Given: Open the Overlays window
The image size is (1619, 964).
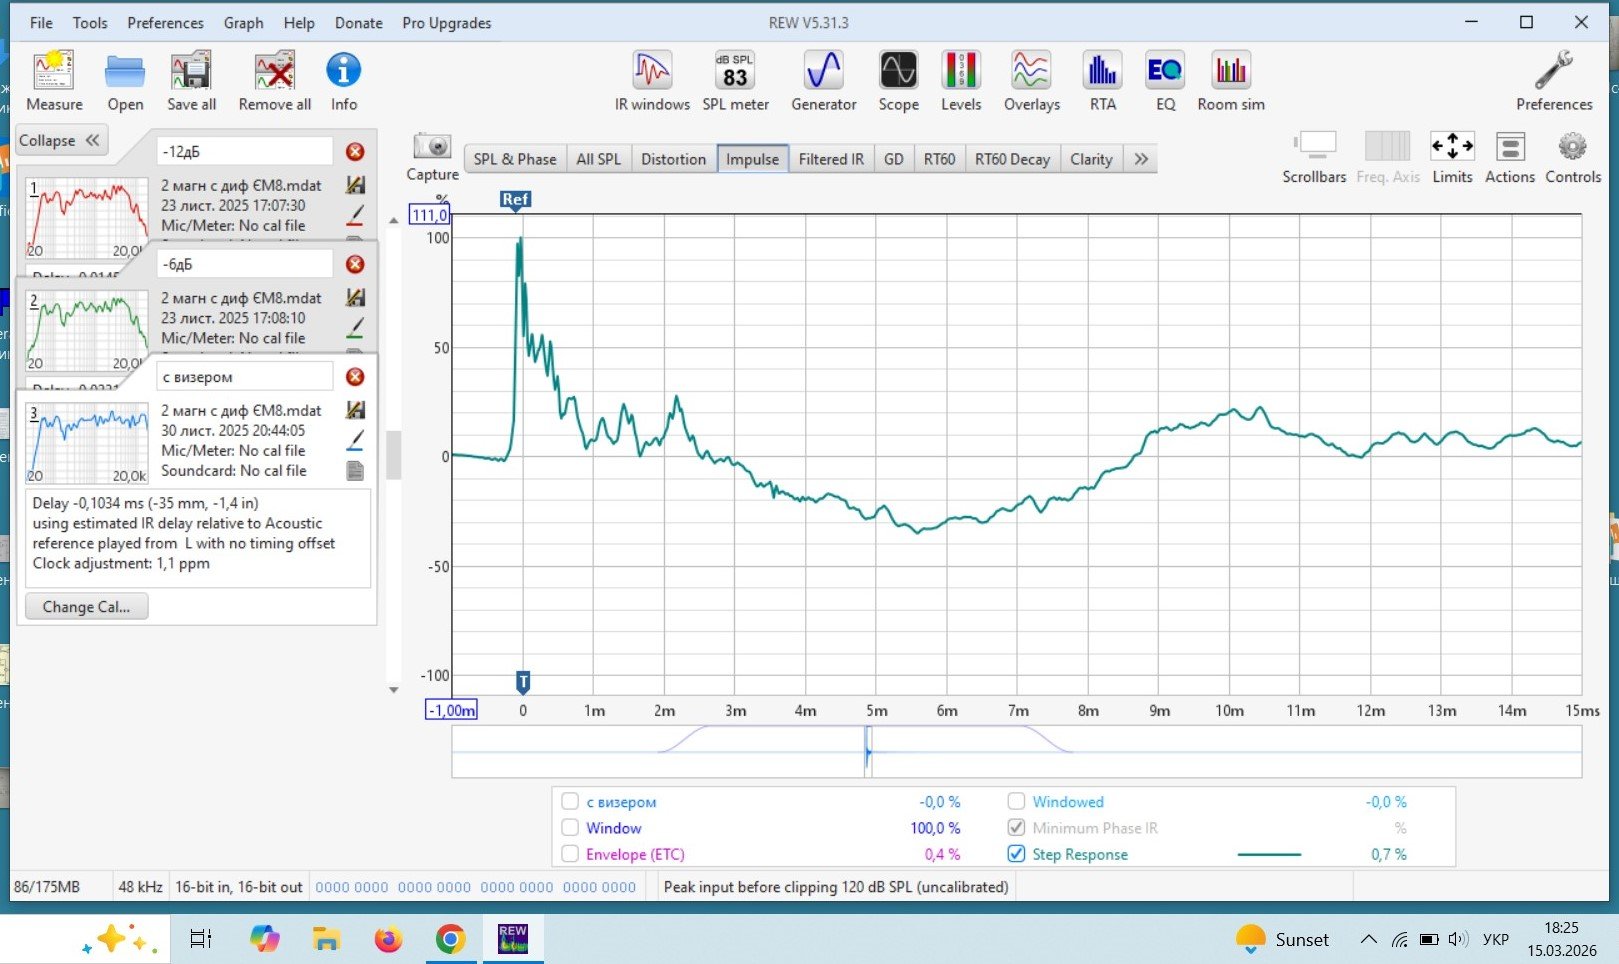Looking at the screenshot, I should coord(1031,81).
